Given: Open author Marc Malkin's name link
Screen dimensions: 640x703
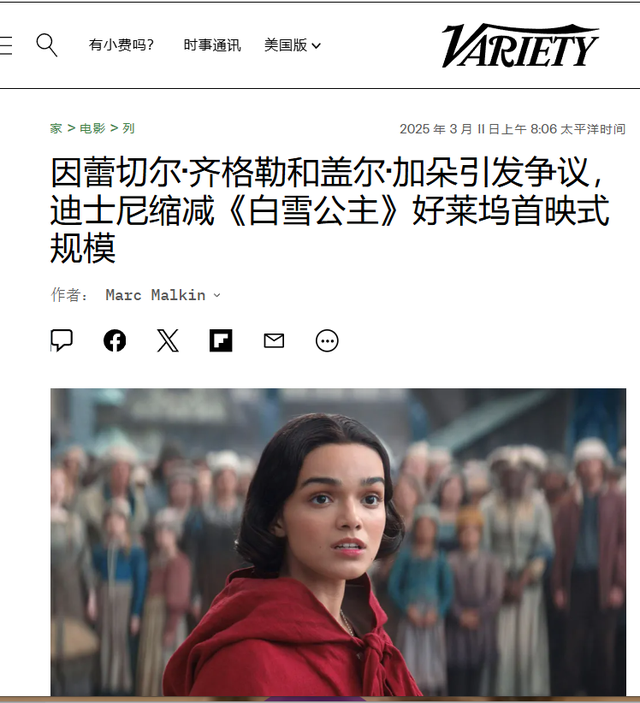Looking at the screenshot, I should pos(156,295).
